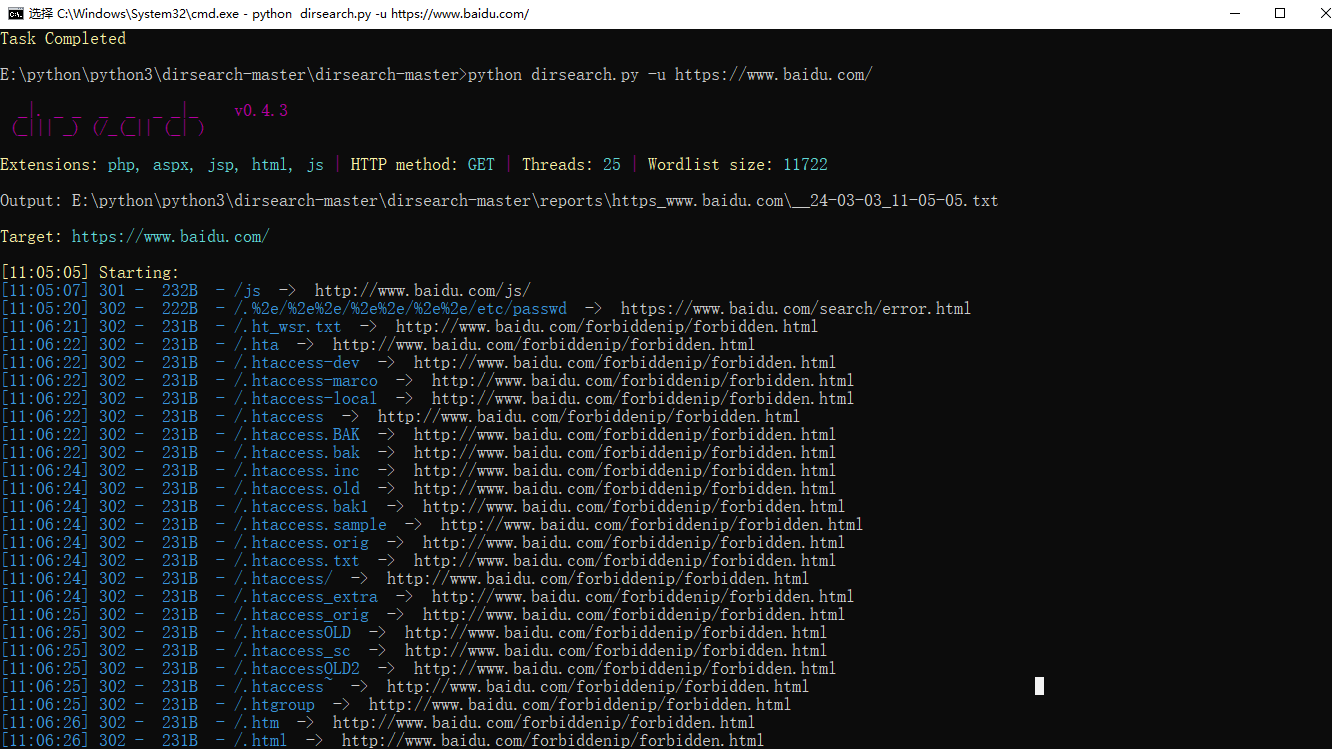Click the 232B size value
Image resolution: width=1333 pixels, height=749 pixels.
click(180, 291)
